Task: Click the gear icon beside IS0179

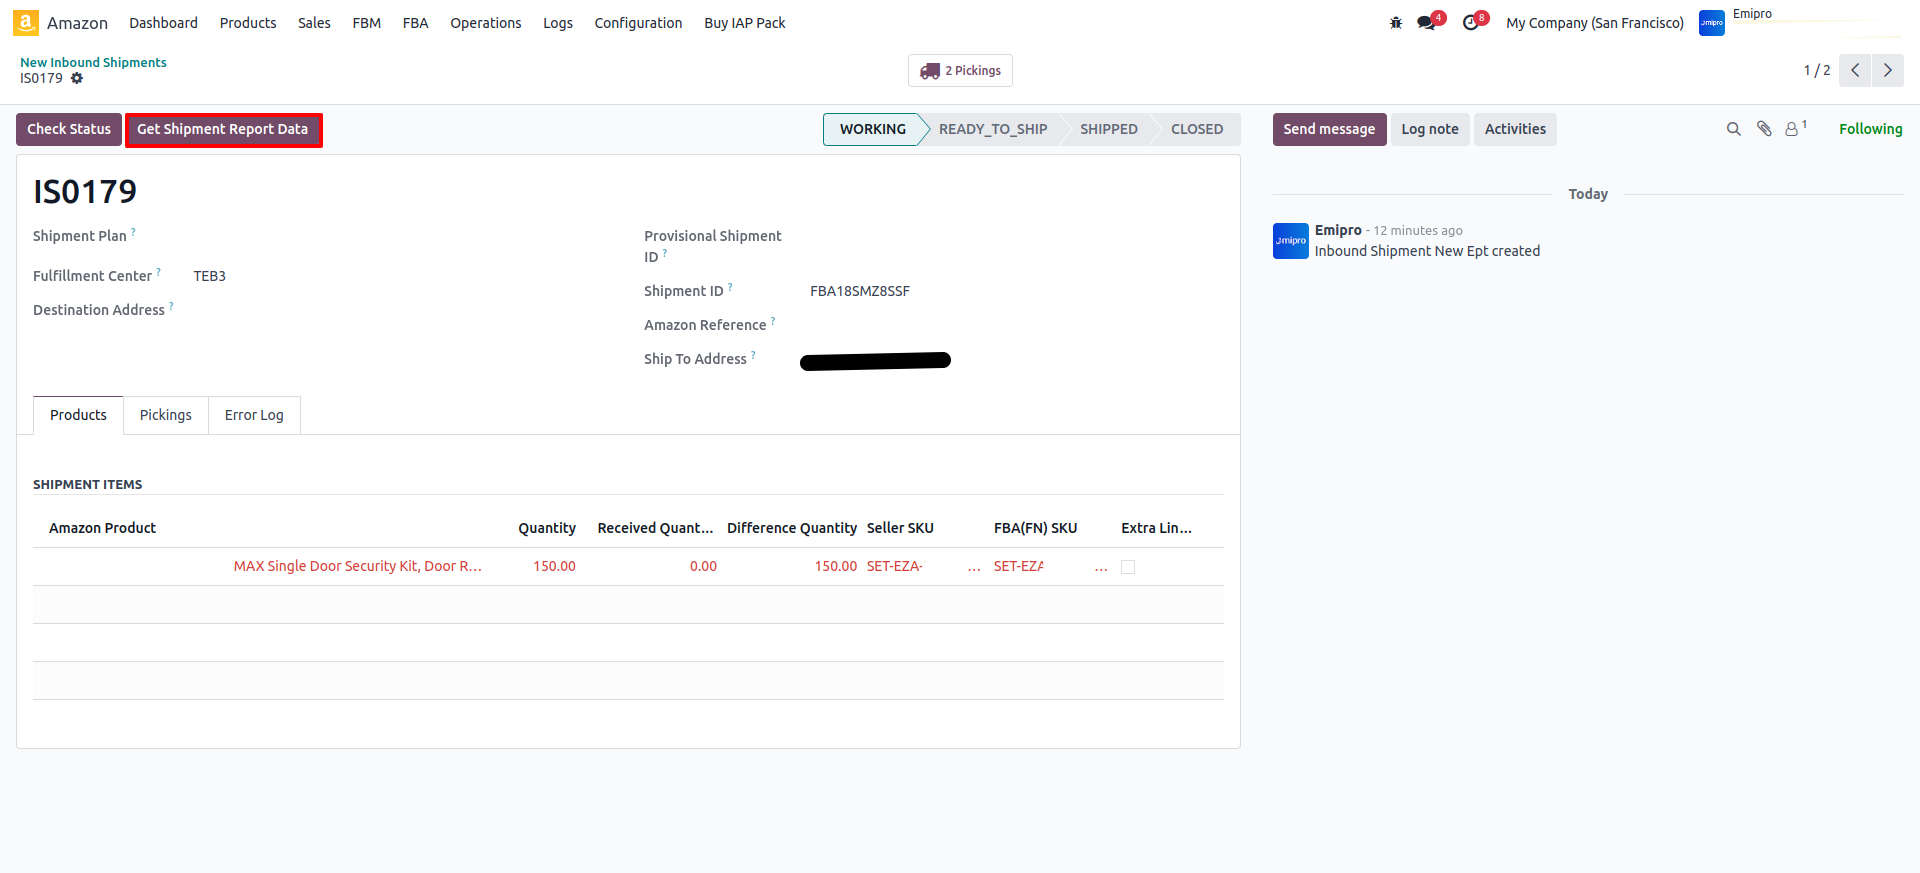Action: pyautogui.click(x=77, y=78)
